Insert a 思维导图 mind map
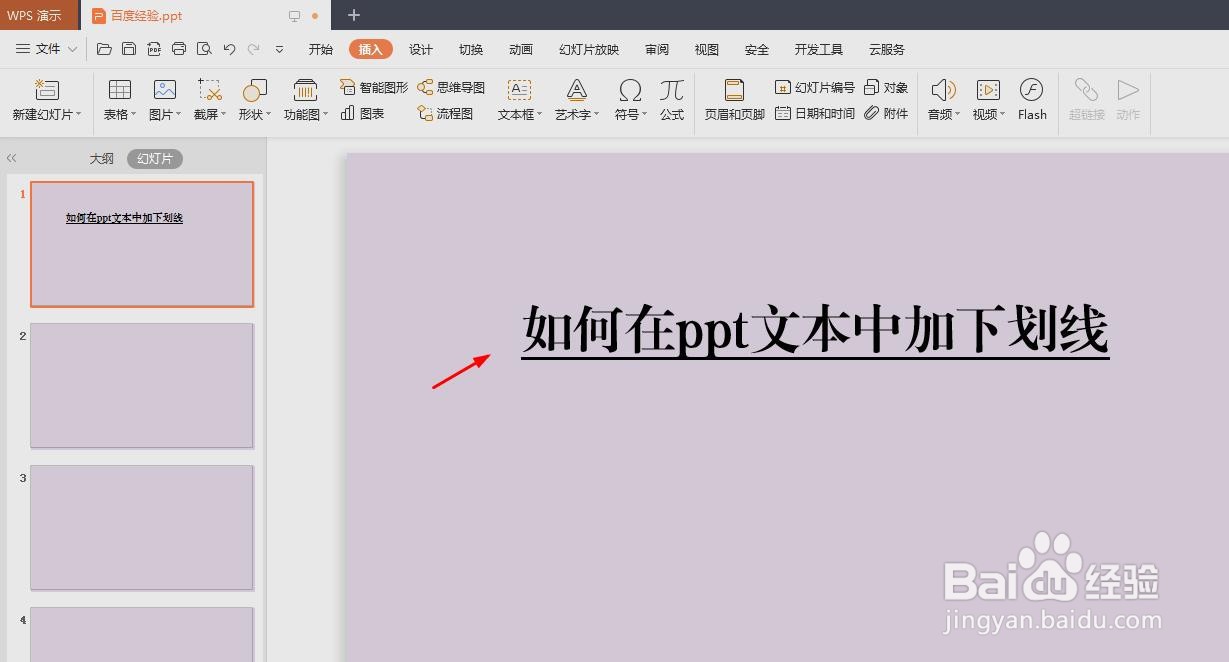Image resolution: width=1229 pixels, height=662 pixels. (x=451, y=88)
